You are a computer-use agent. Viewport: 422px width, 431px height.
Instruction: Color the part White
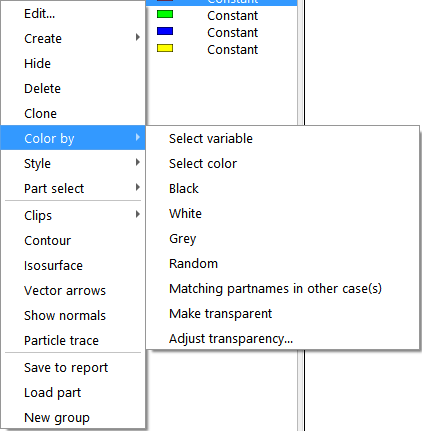pyautogui.click(x=282, y=213)
